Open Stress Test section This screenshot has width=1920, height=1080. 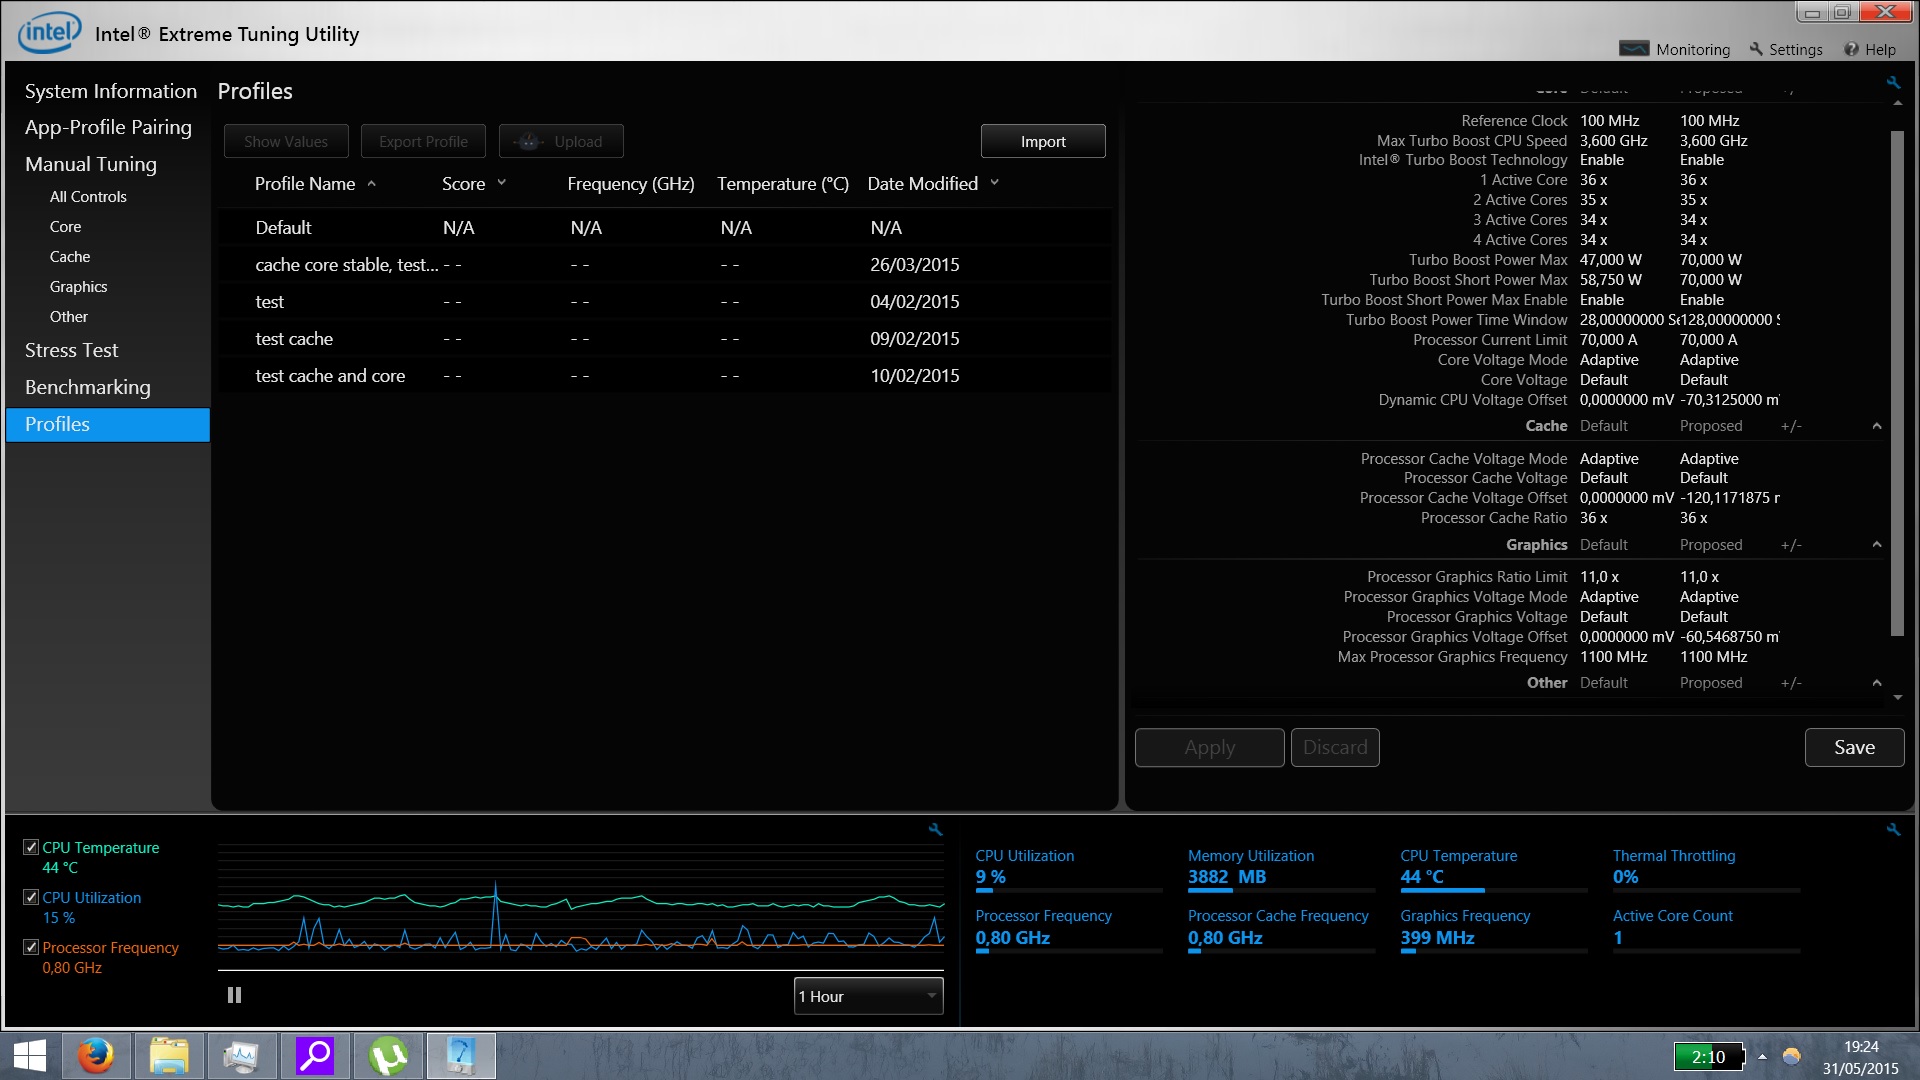tap(71, 350)
